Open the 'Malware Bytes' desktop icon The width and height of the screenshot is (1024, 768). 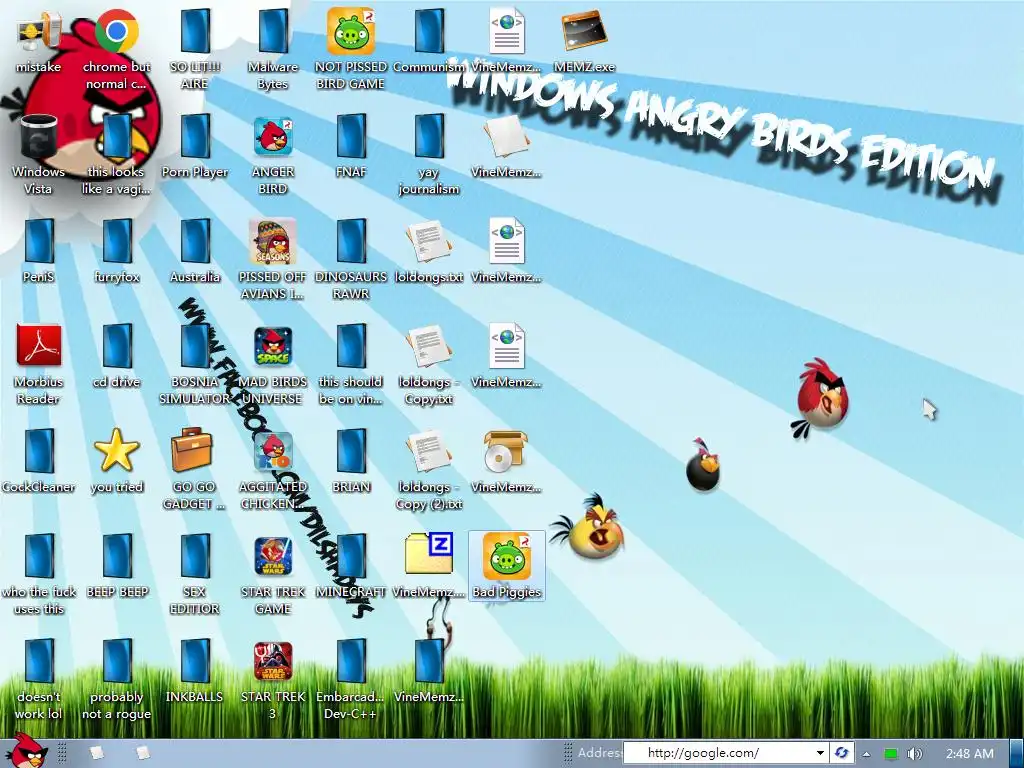(273, 50)
